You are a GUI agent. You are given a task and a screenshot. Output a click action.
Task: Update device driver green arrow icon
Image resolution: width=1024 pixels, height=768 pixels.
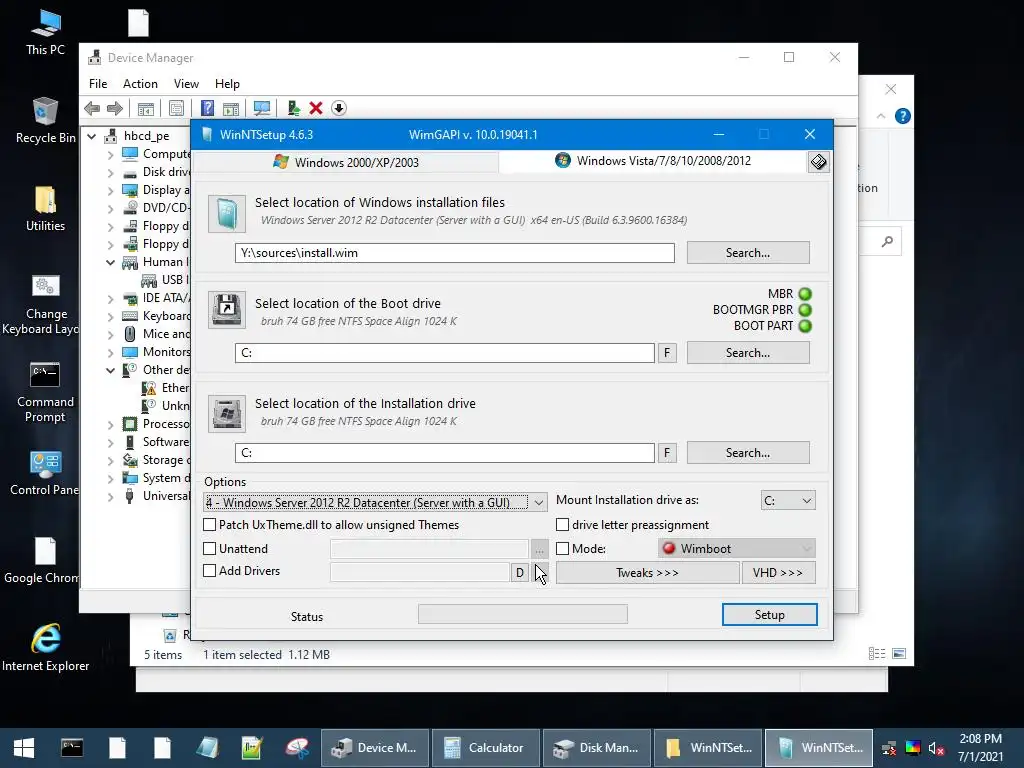(x=293, y=108)
